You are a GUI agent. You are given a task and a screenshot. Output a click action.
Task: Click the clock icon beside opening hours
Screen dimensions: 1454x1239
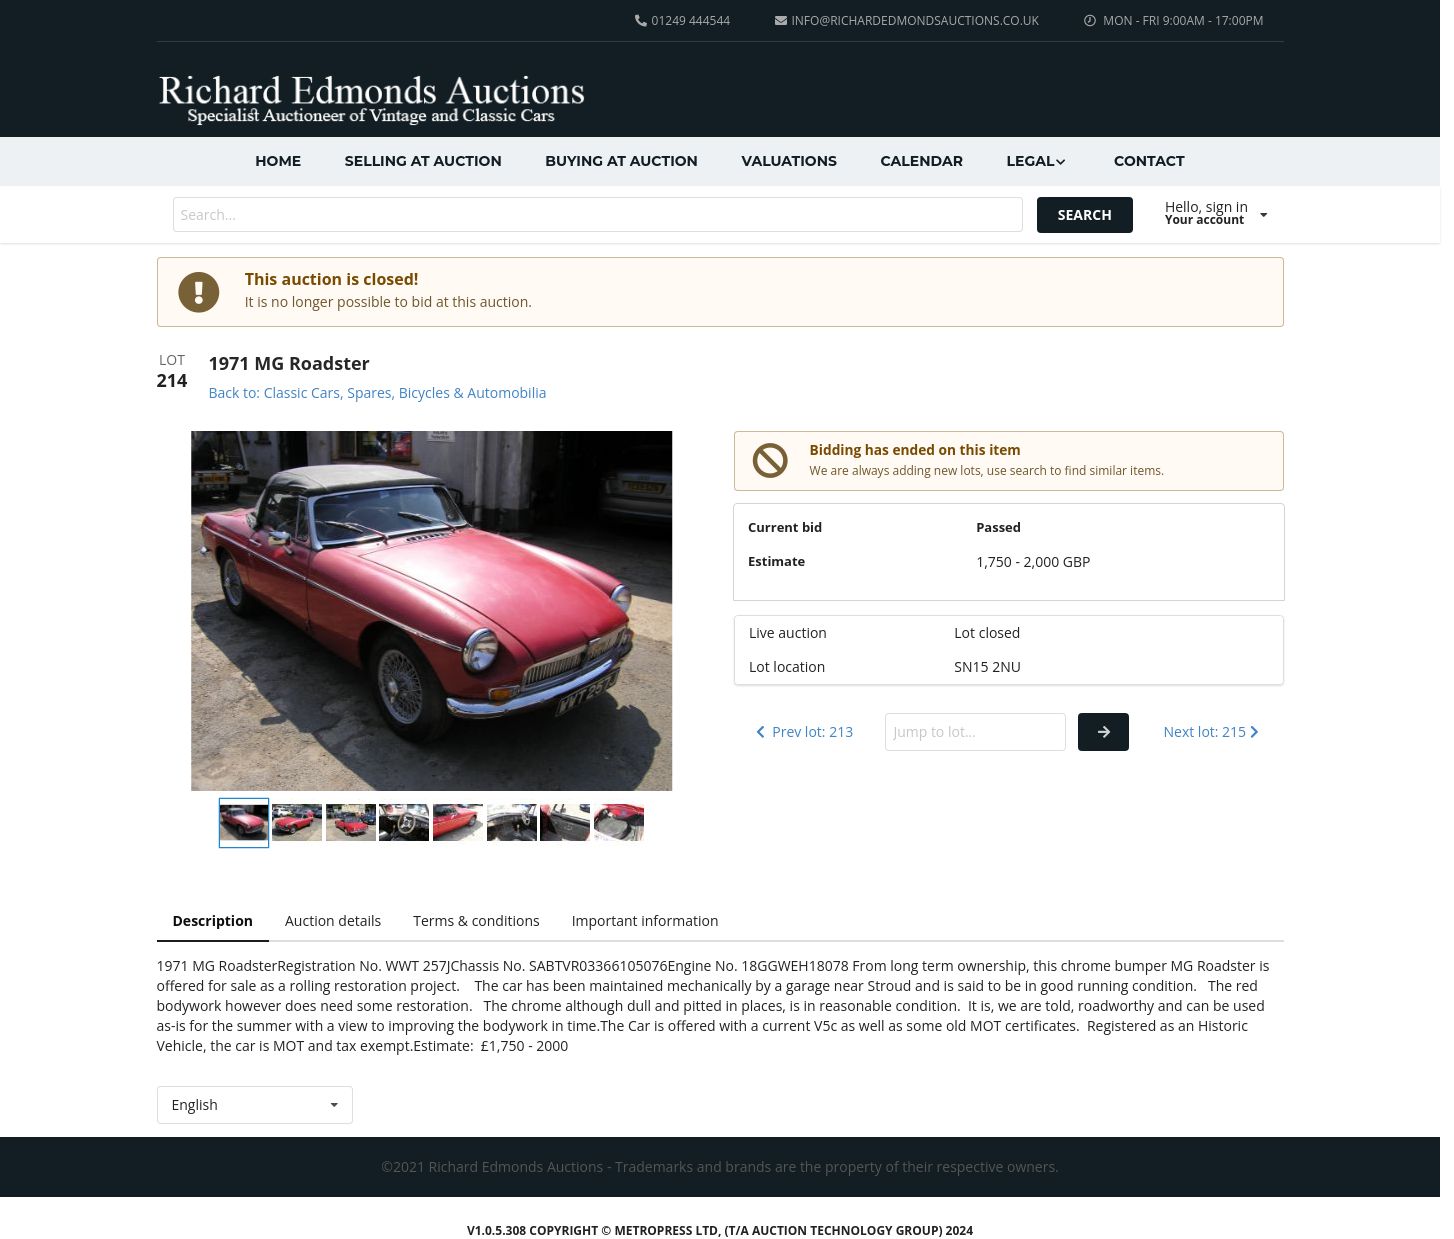1090,20
